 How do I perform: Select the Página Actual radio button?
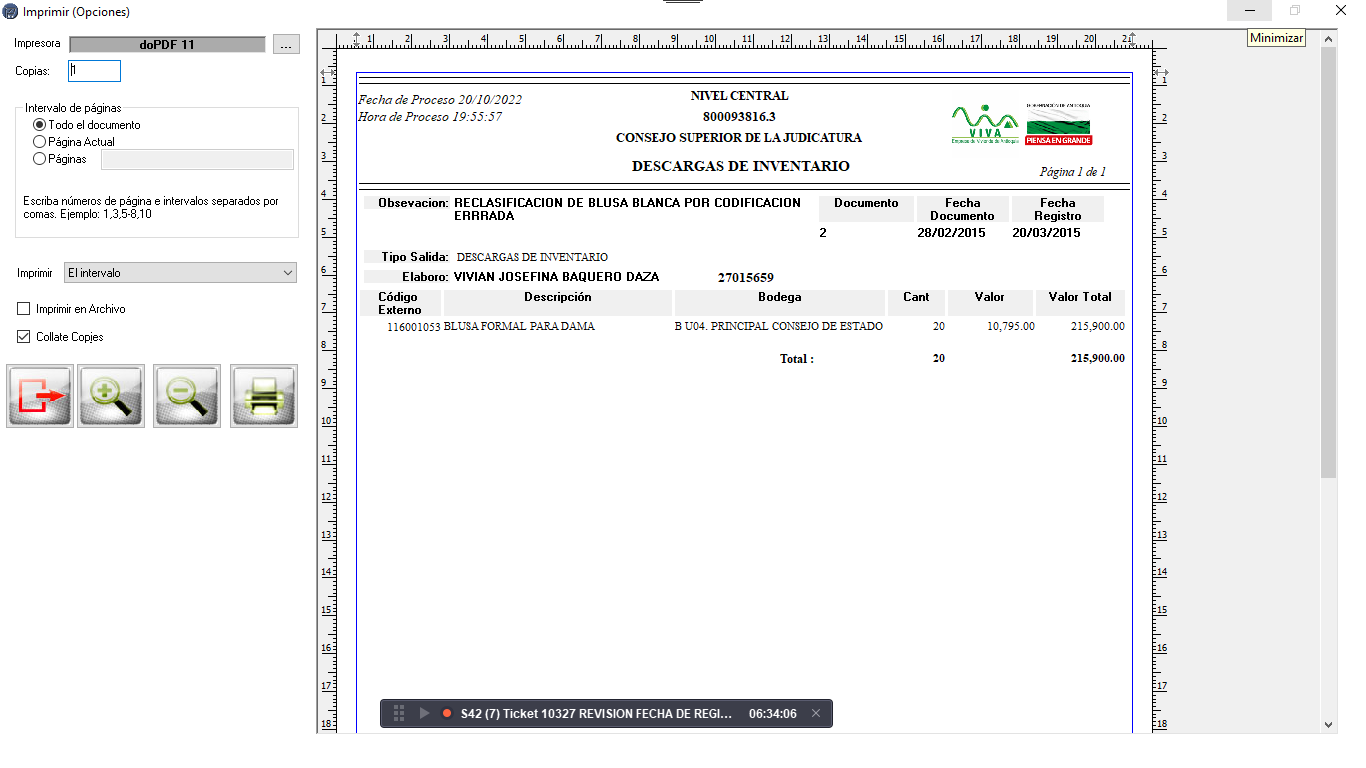tap(40, 142)
